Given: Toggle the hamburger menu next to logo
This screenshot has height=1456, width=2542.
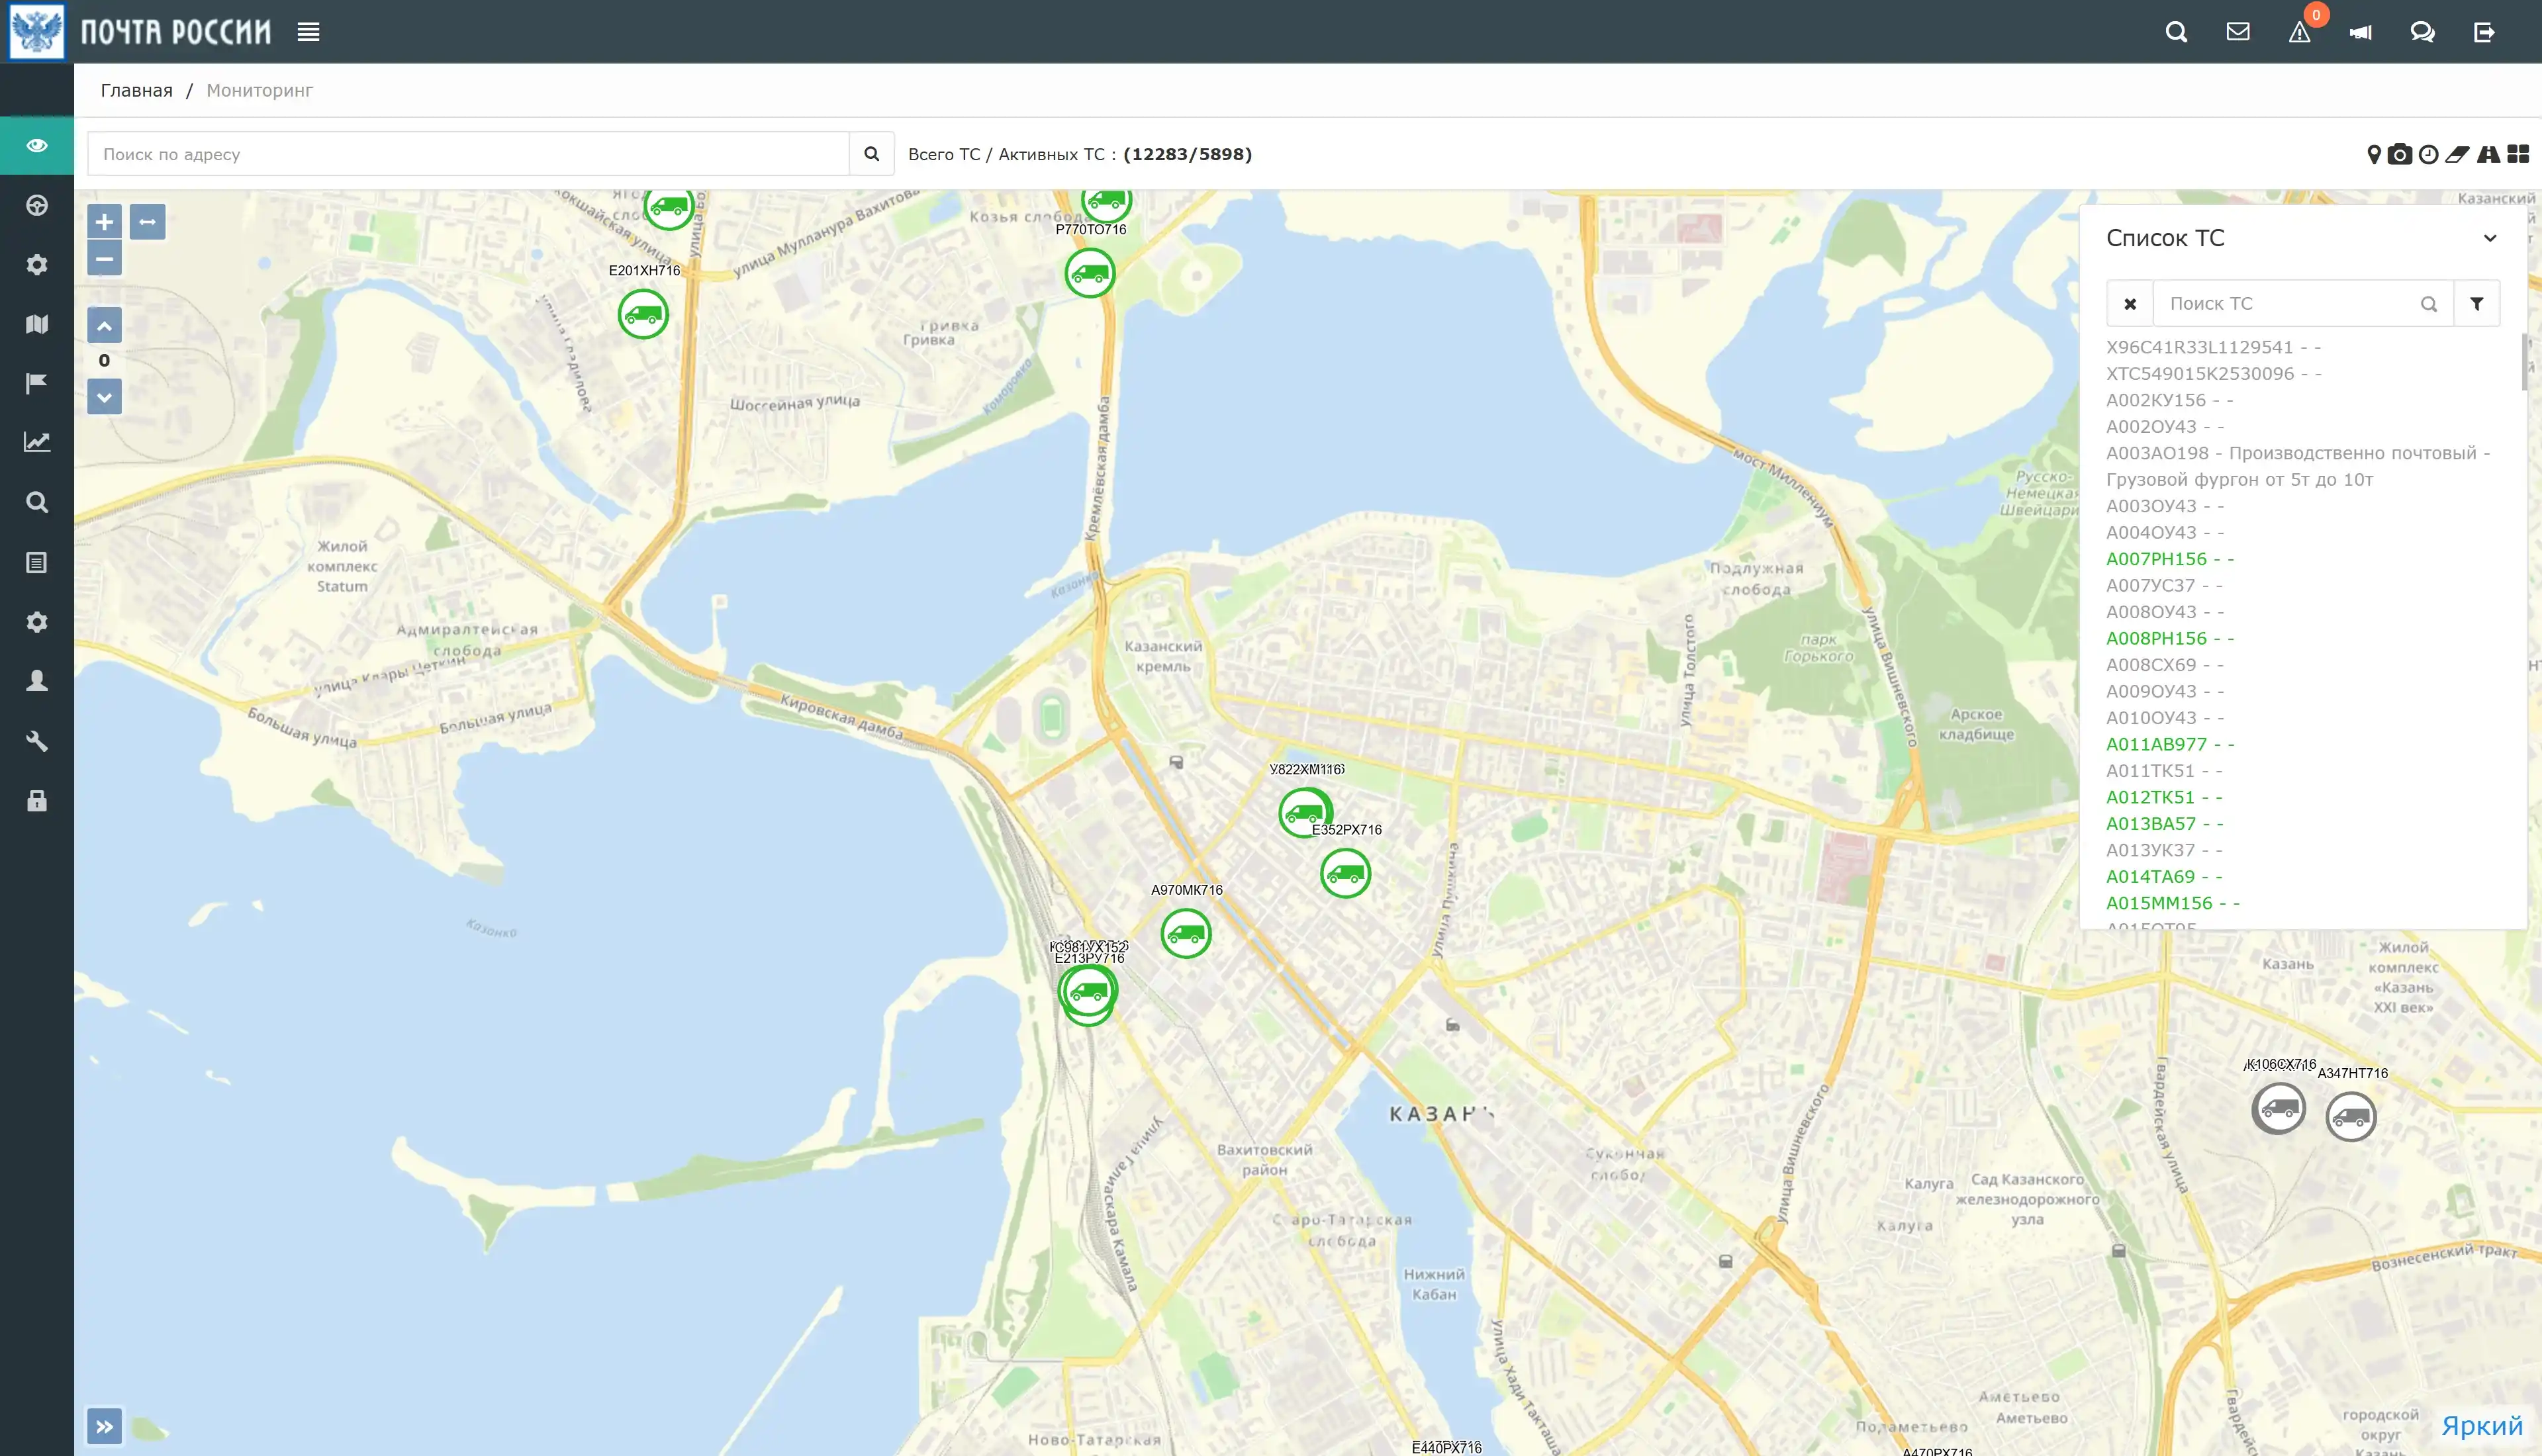Looking at the screenshot, I should [x=309, y=32].
